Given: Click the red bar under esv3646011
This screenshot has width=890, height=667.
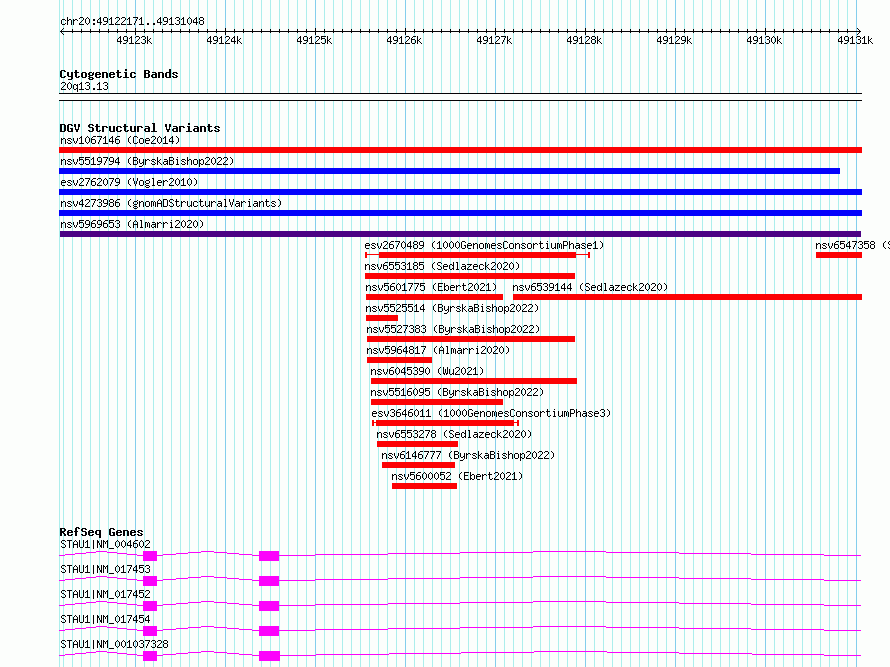Looking at the screenshot, I should (x=445, y=423).
